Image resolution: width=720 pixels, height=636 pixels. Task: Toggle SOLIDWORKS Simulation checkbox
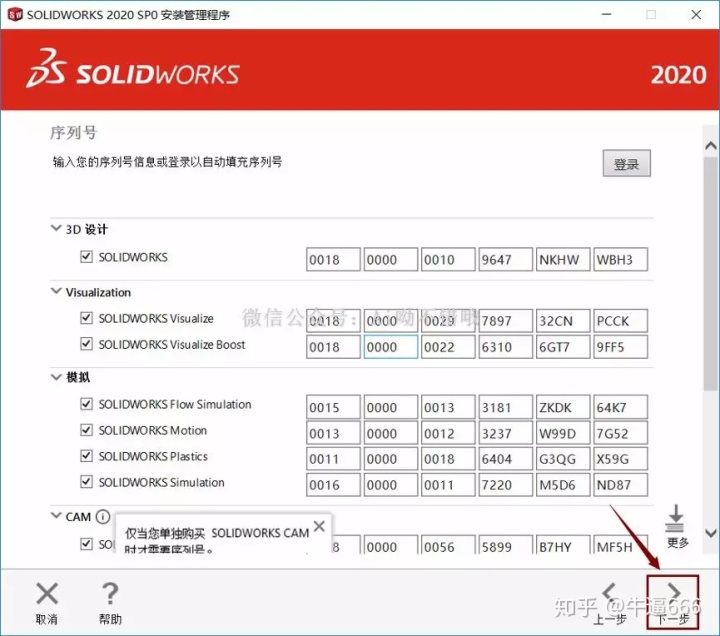pyautogui.click(x=86, y=482)
